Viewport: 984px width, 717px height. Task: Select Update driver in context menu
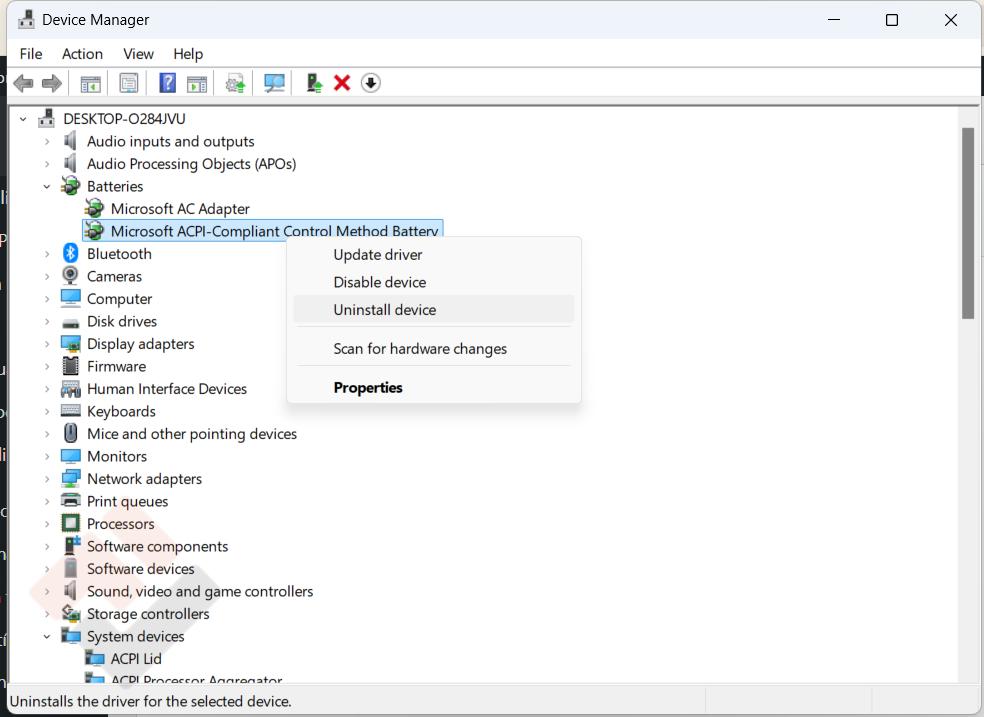coord(378,255)
